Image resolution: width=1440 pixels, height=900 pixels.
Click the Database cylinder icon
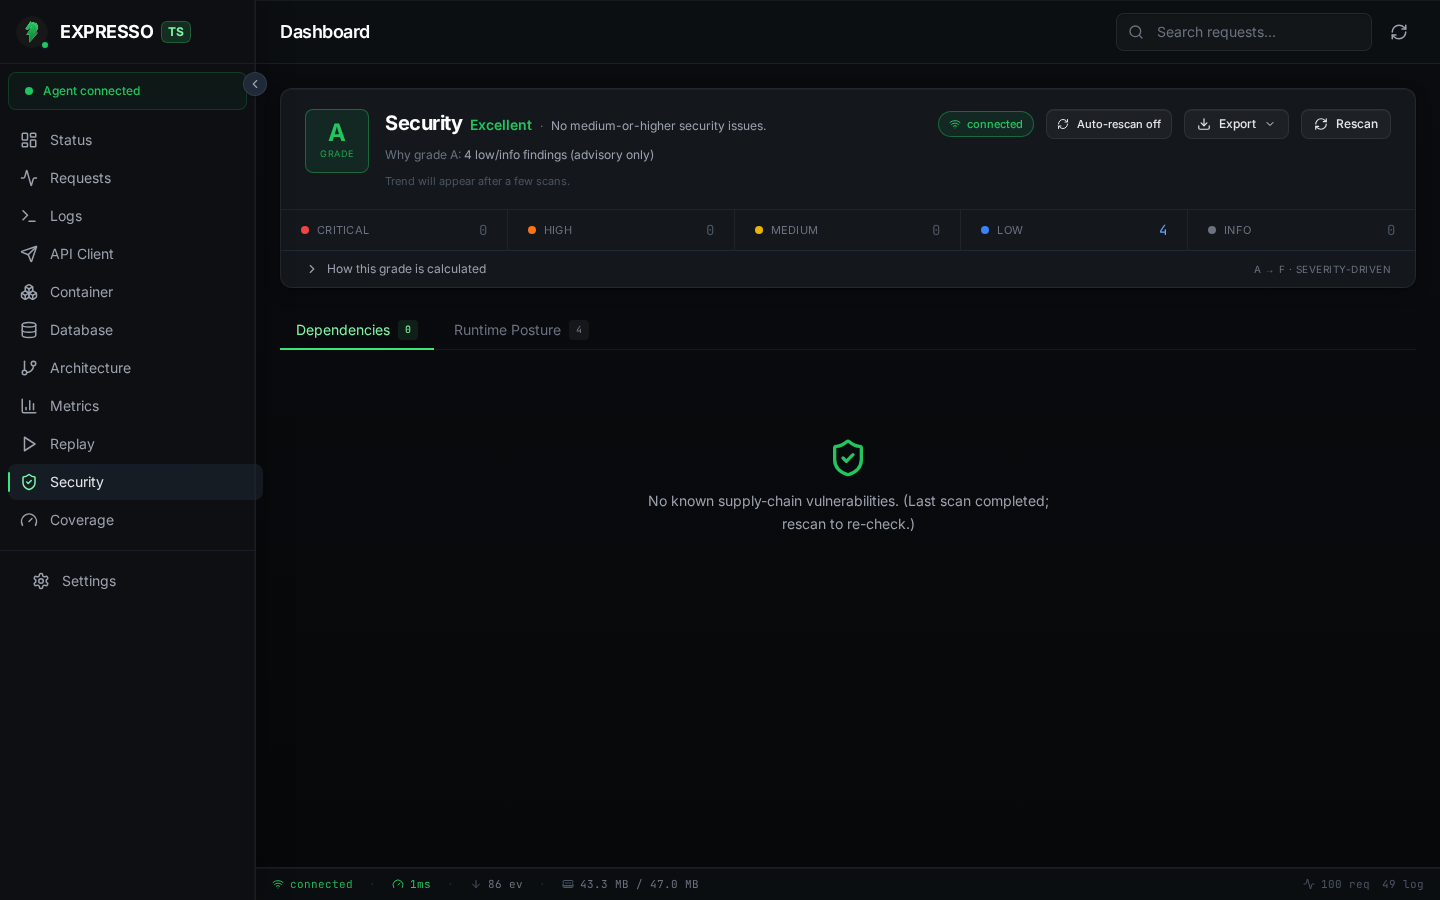coord(29,330)
